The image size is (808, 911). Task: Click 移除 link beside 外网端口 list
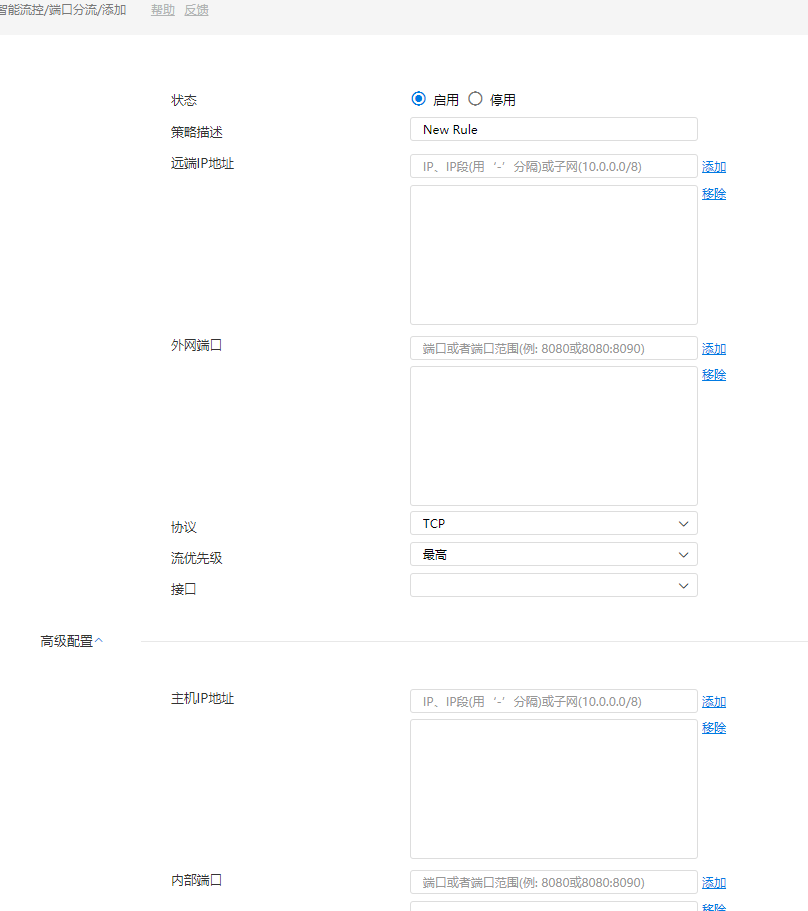point(713,375)
